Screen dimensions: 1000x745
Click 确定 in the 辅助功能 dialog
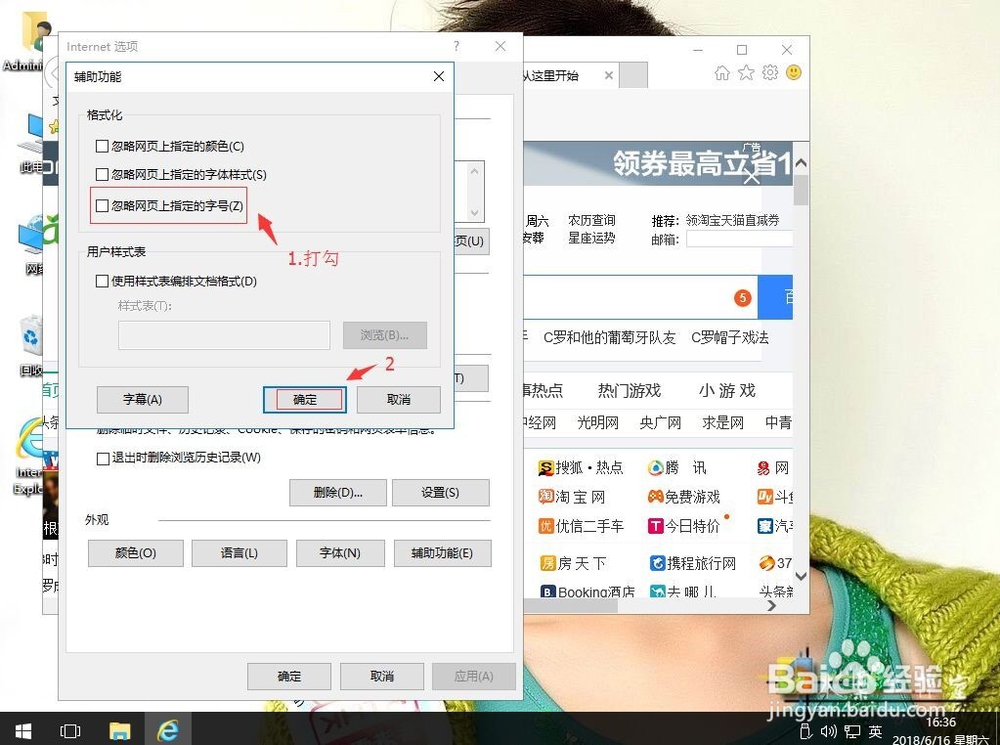[x=305, y=399]
